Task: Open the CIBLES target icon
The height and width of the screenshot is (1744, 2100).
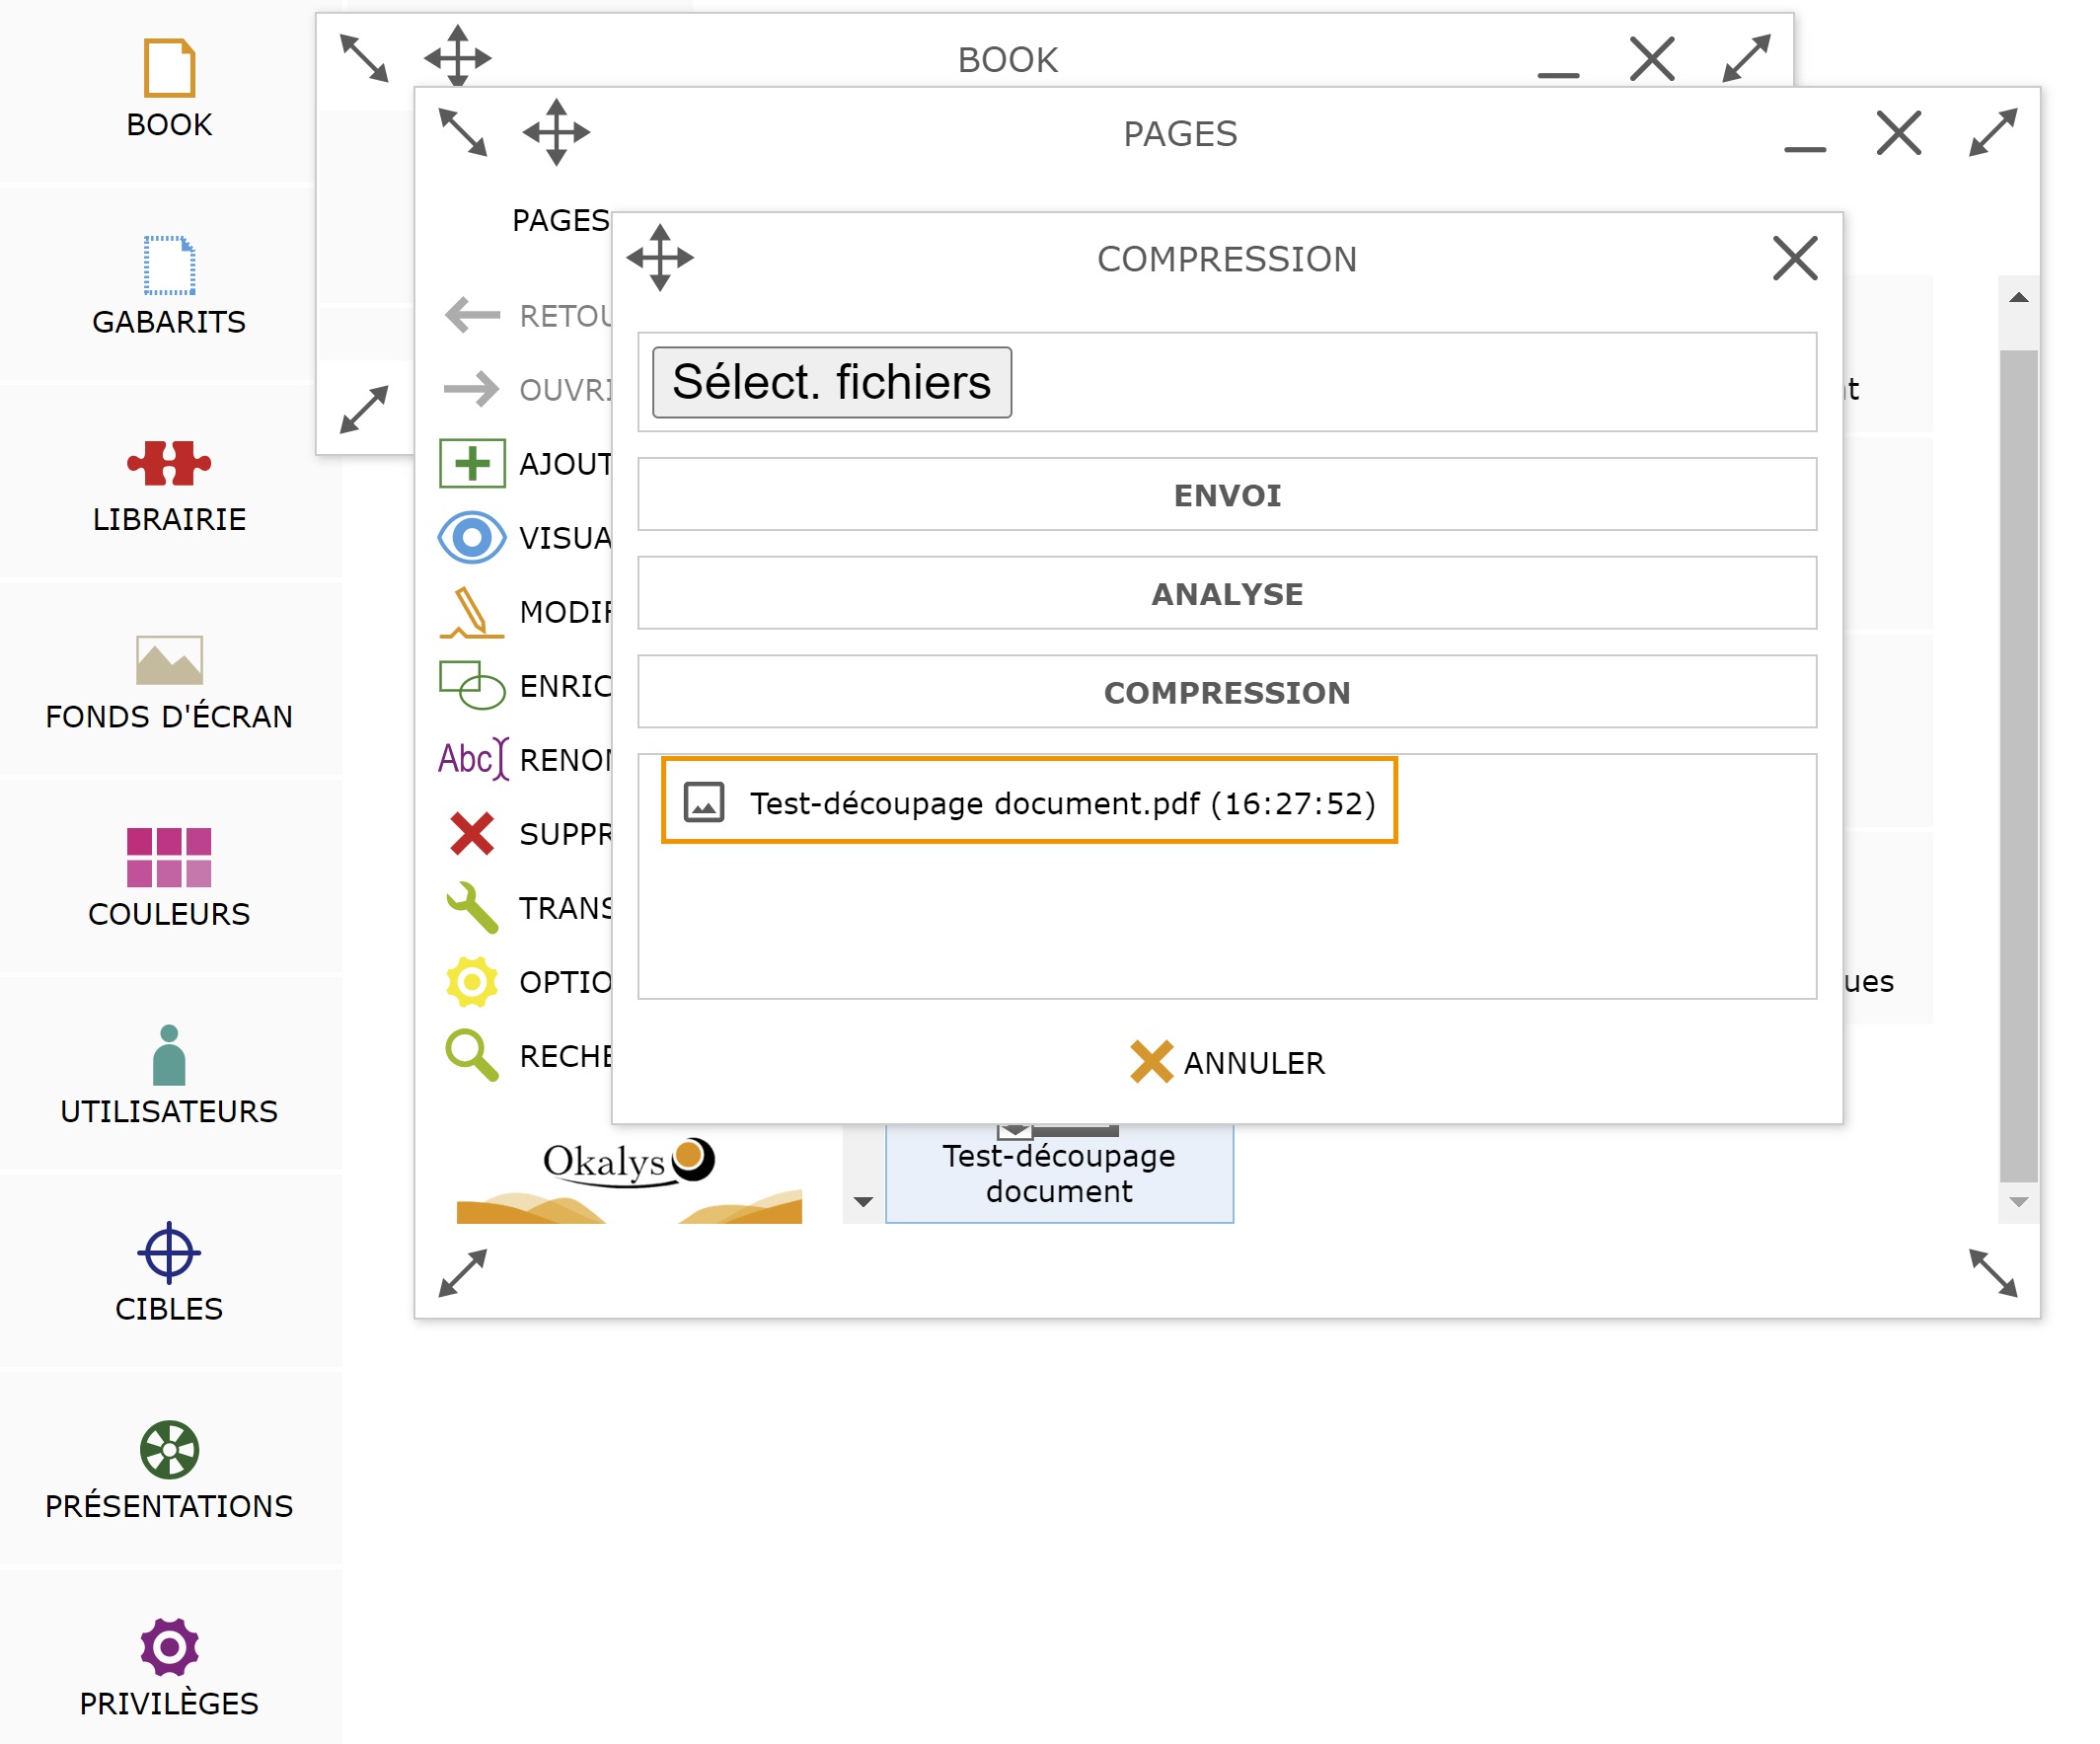Action: coord(169,1273)
